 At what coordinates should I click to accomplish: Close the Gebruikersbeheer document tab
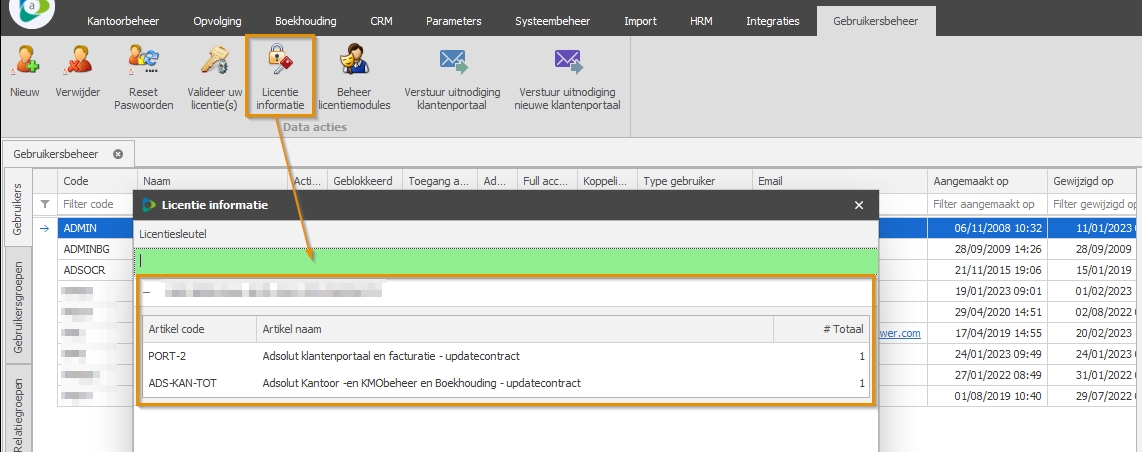pos(118,154)
